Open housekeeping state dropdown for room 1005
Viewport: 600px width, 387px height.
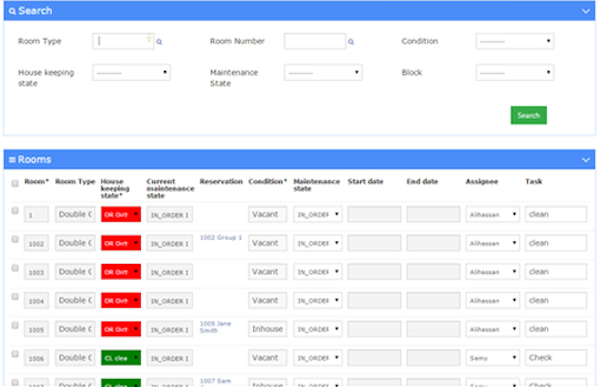(121, 329)
